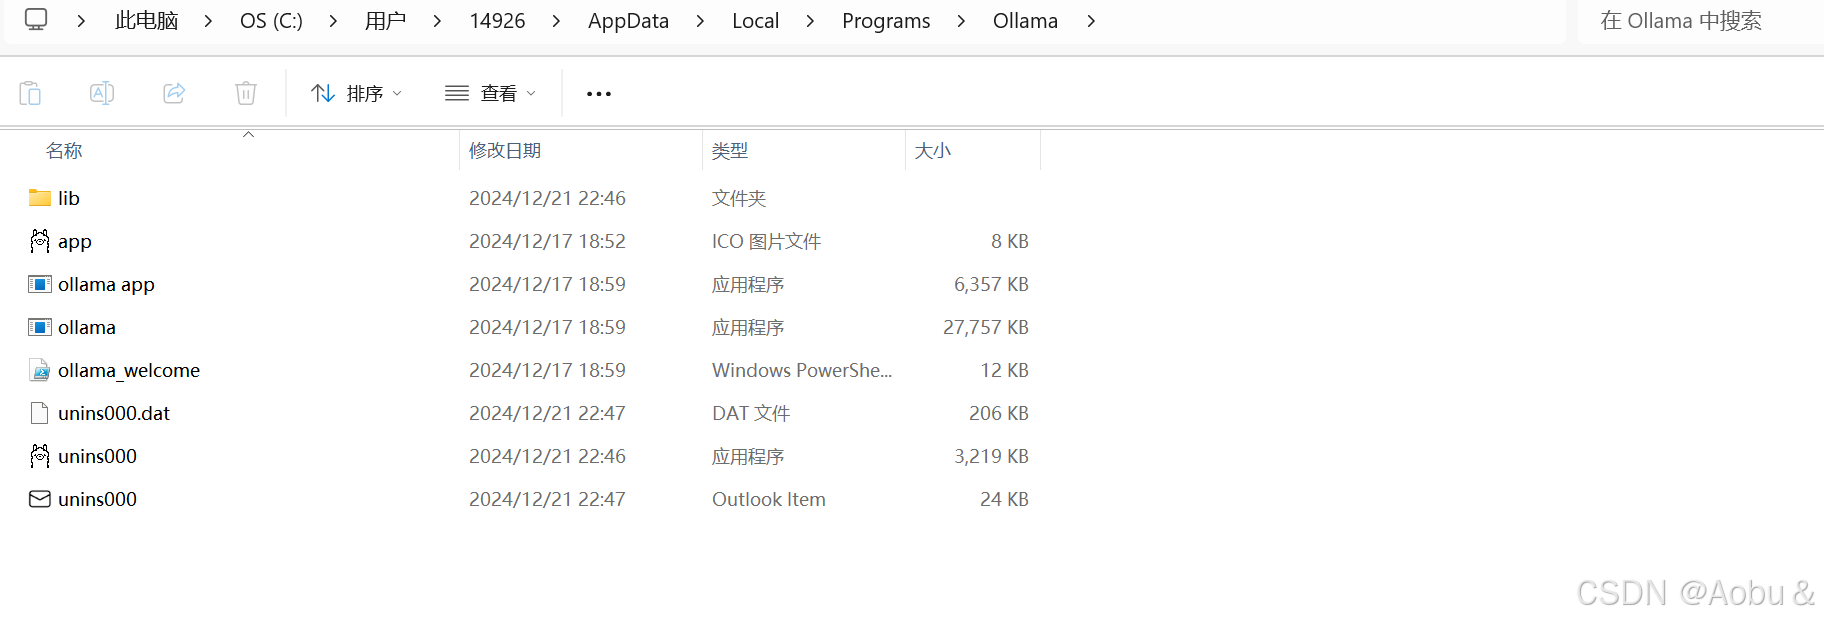Viewport: 1824px width, 625px height.
Task: Expand chevron after 此电脑 in breadcrumb
Action: pyautogui.click(x=208, y=21)
